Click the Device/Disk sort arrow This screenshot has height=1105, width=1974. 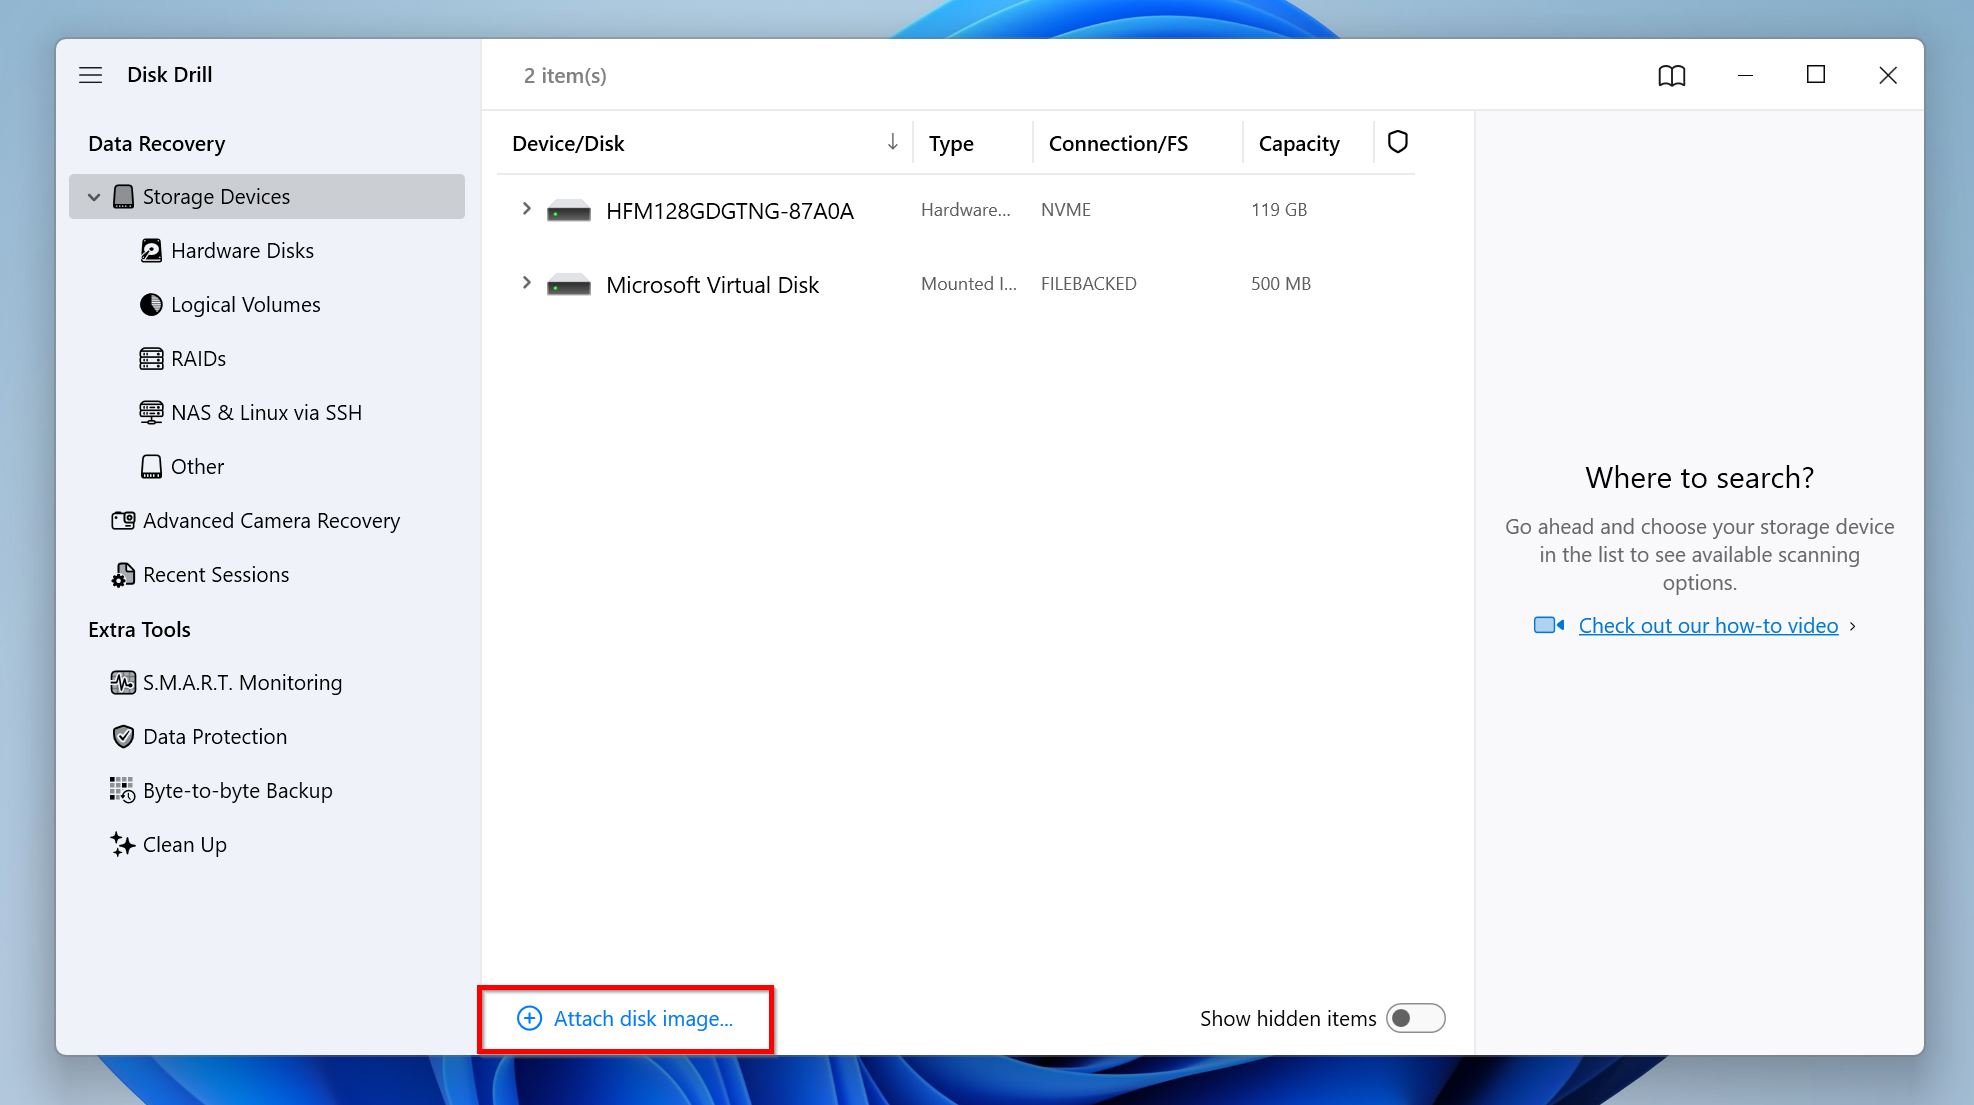pos(891,143)
